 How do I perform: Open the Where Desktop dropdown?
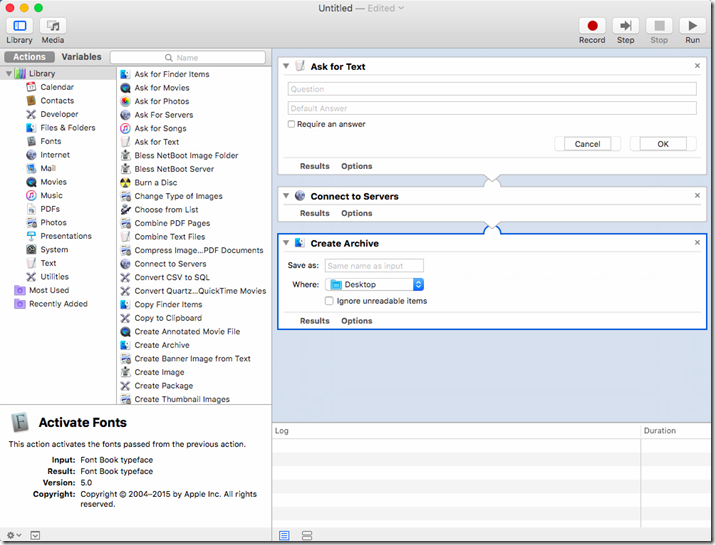pyautogui.click(x=376, y=285)
